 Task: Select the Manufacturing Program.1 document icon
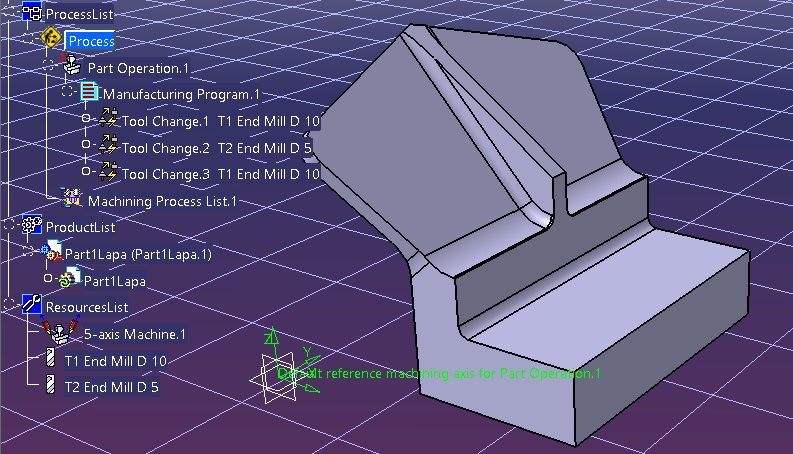pos(90,93)
